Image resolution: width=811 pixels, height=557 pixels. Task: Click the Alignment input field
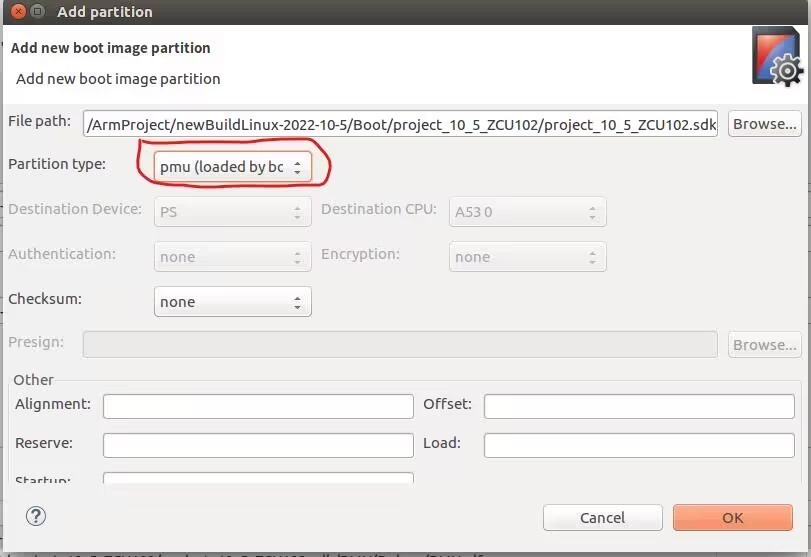tap(258, 406)
